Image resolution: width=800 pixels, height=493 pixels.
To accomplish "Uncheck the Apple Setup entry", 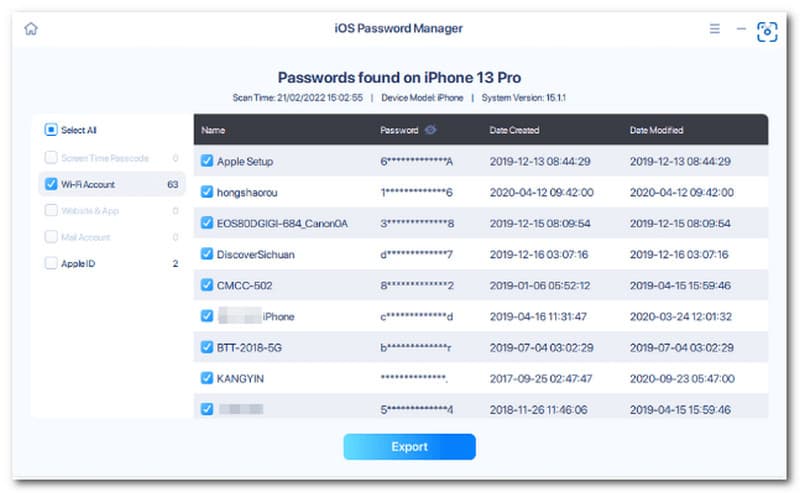I will point(207,161).
